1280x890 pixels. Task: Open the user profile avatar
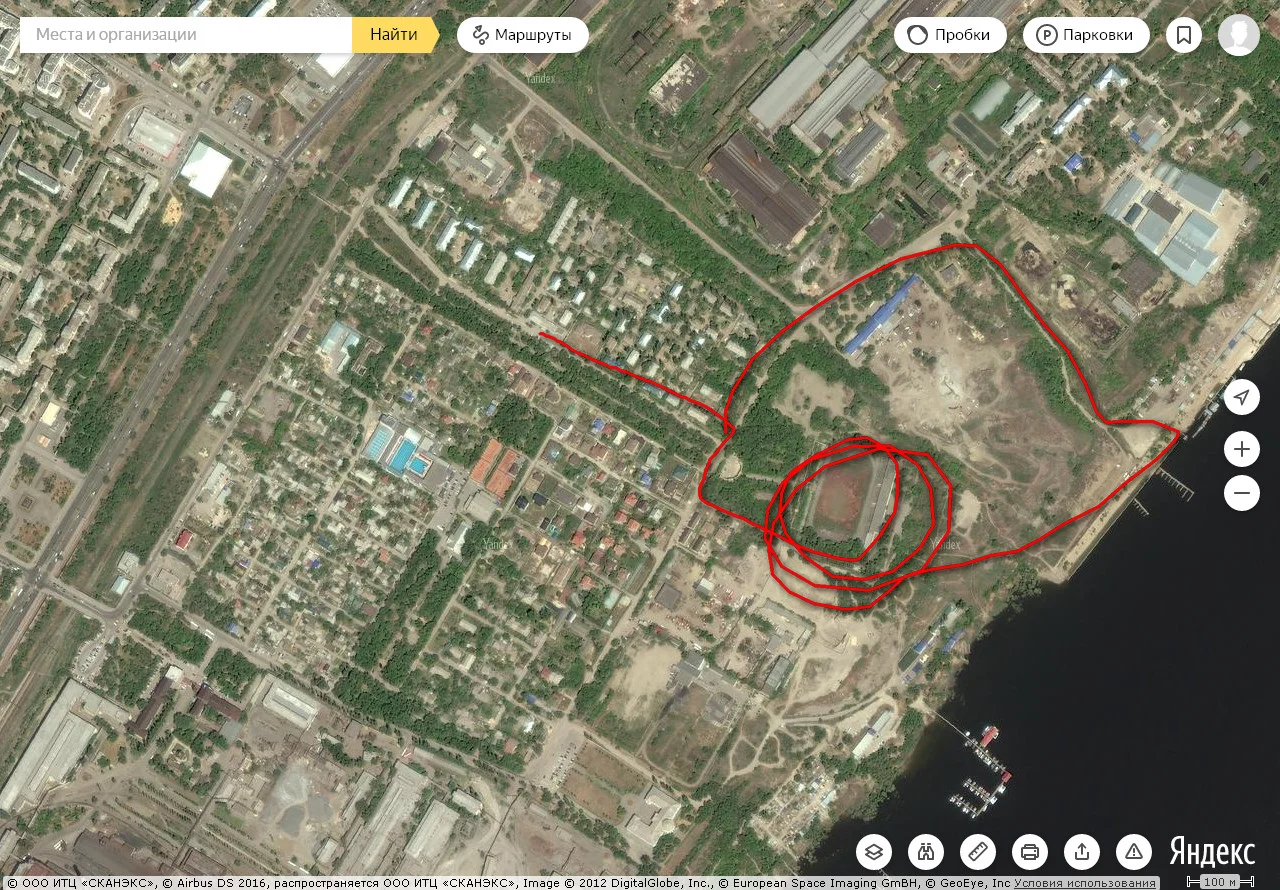(1239, 35)
